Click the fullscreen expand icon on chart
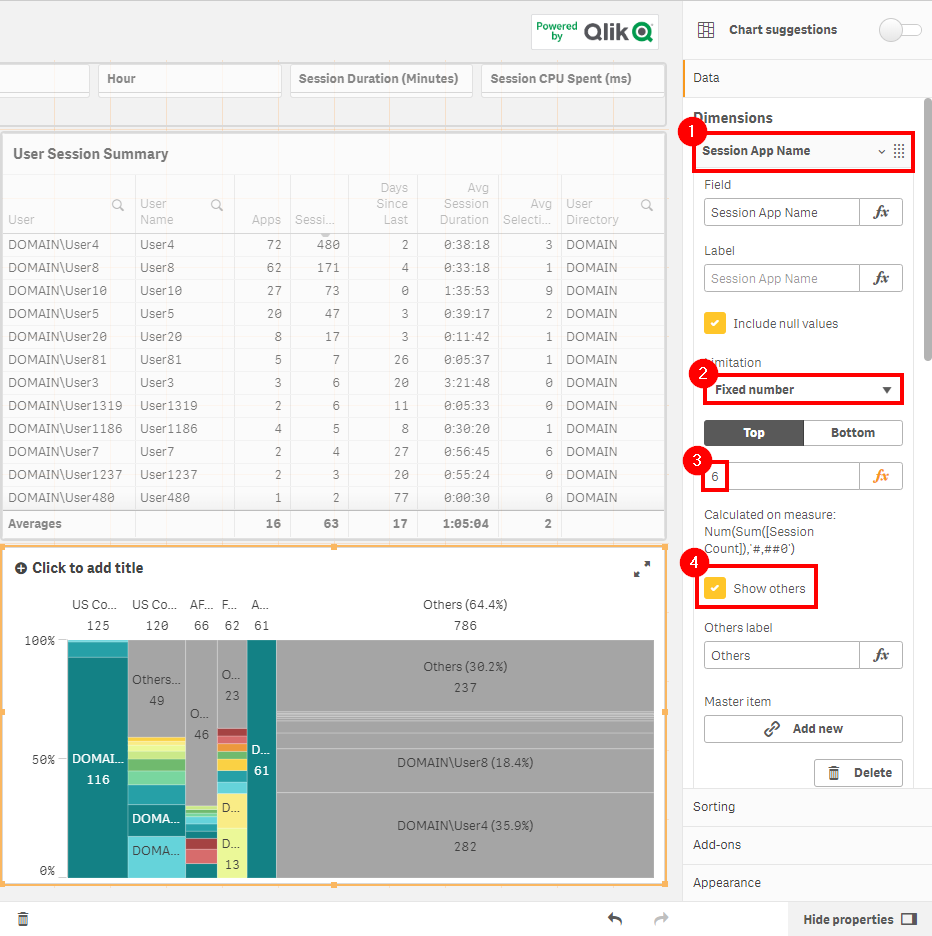This screenshot has height=936, width=932. click(642, 568)
